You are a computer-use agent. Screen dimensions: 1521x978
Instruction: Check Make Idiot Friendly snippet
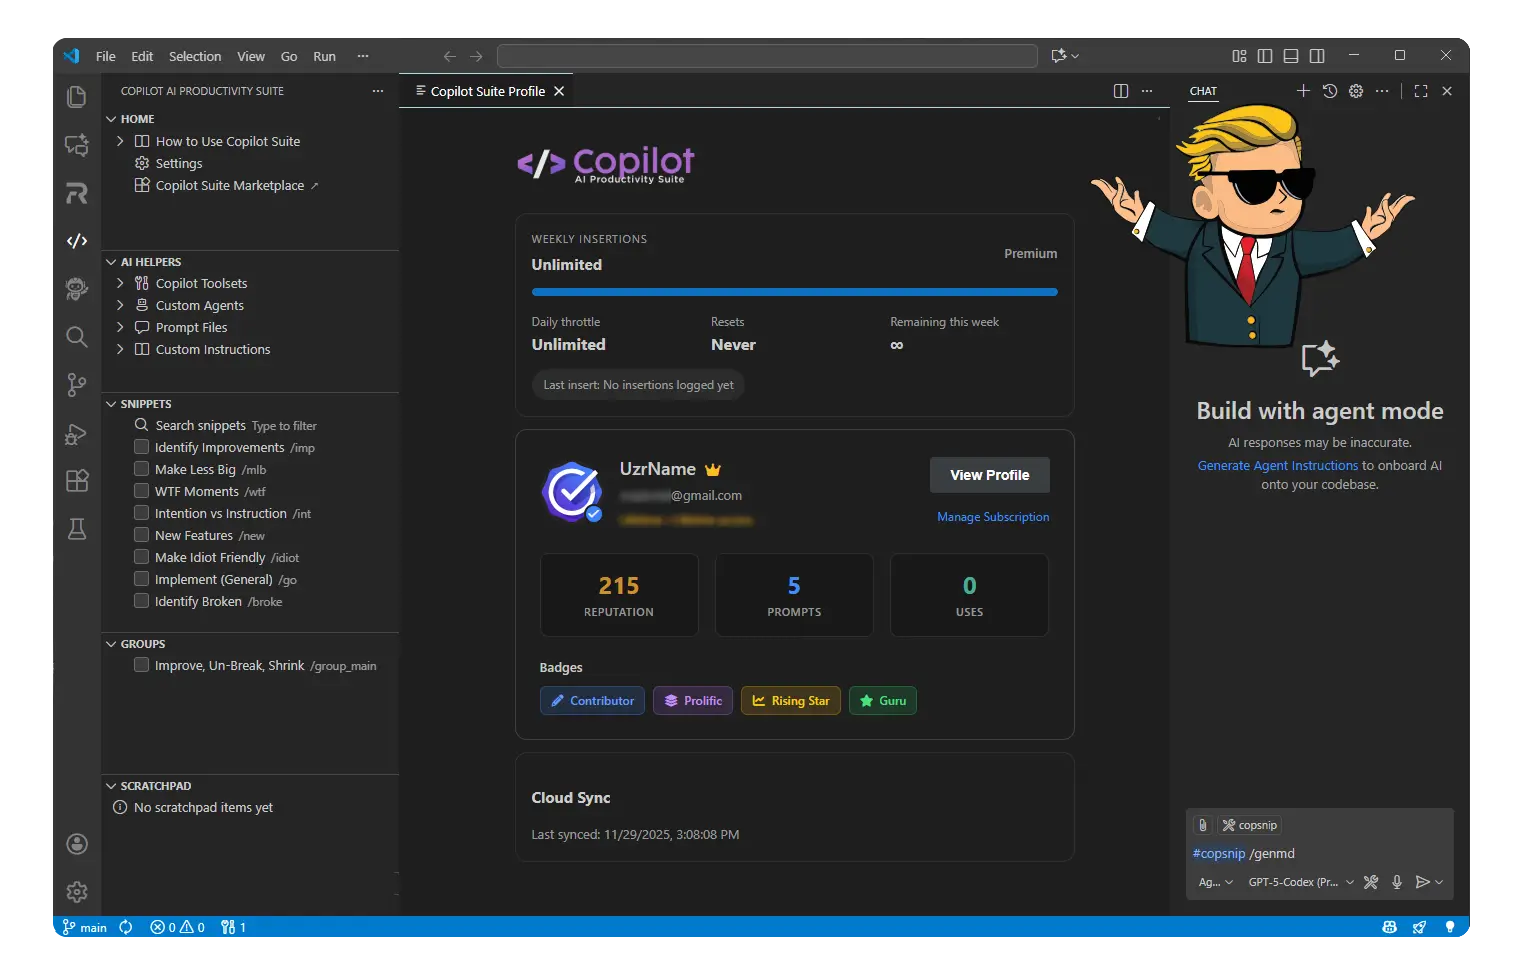[142, 557]
